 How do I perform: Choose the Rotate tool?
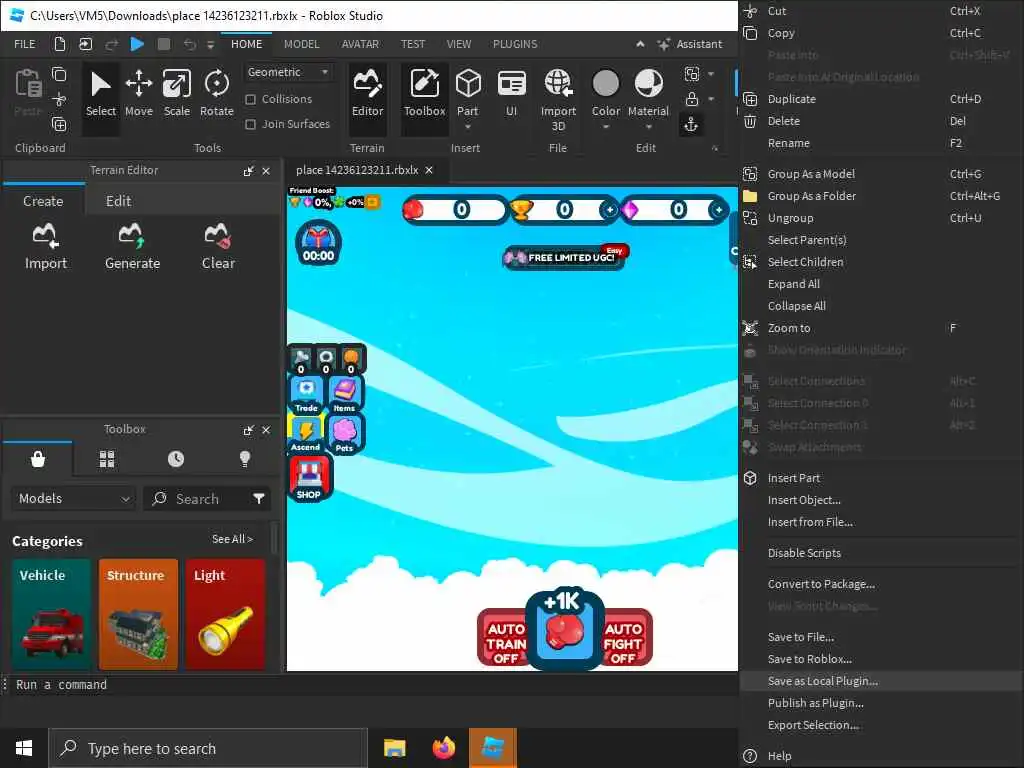point(217,94)
